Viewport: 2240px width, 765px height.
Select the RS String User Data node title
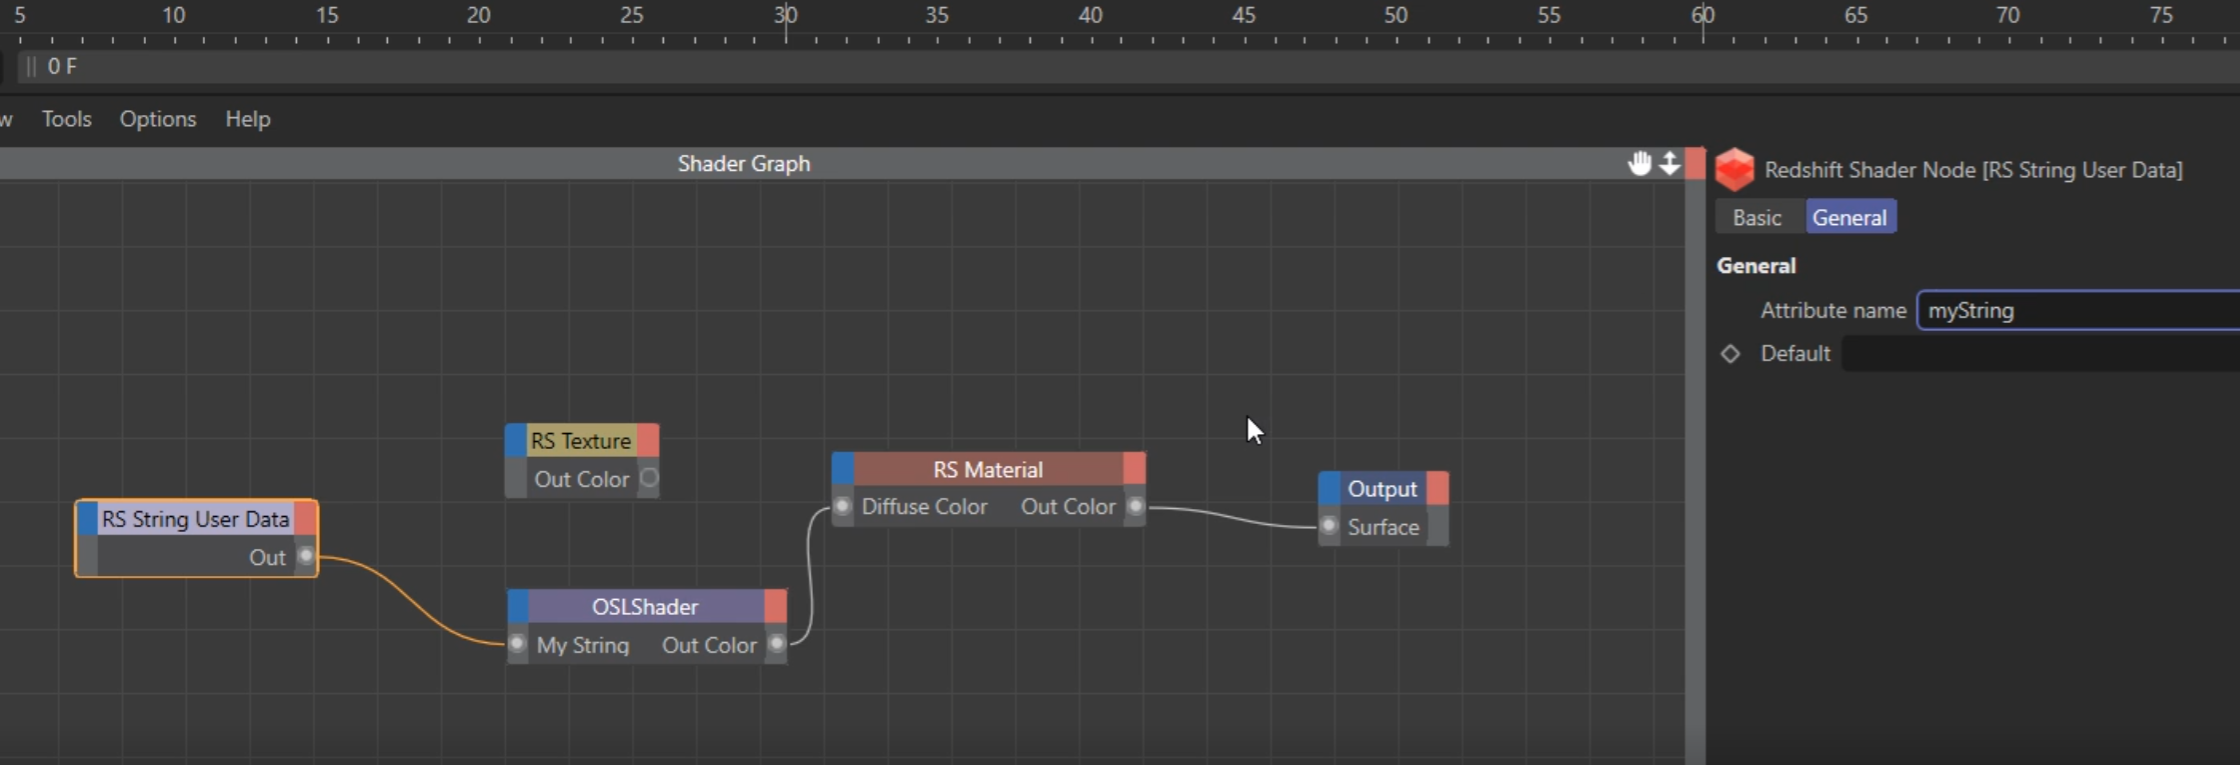click(x=195, y=519)
